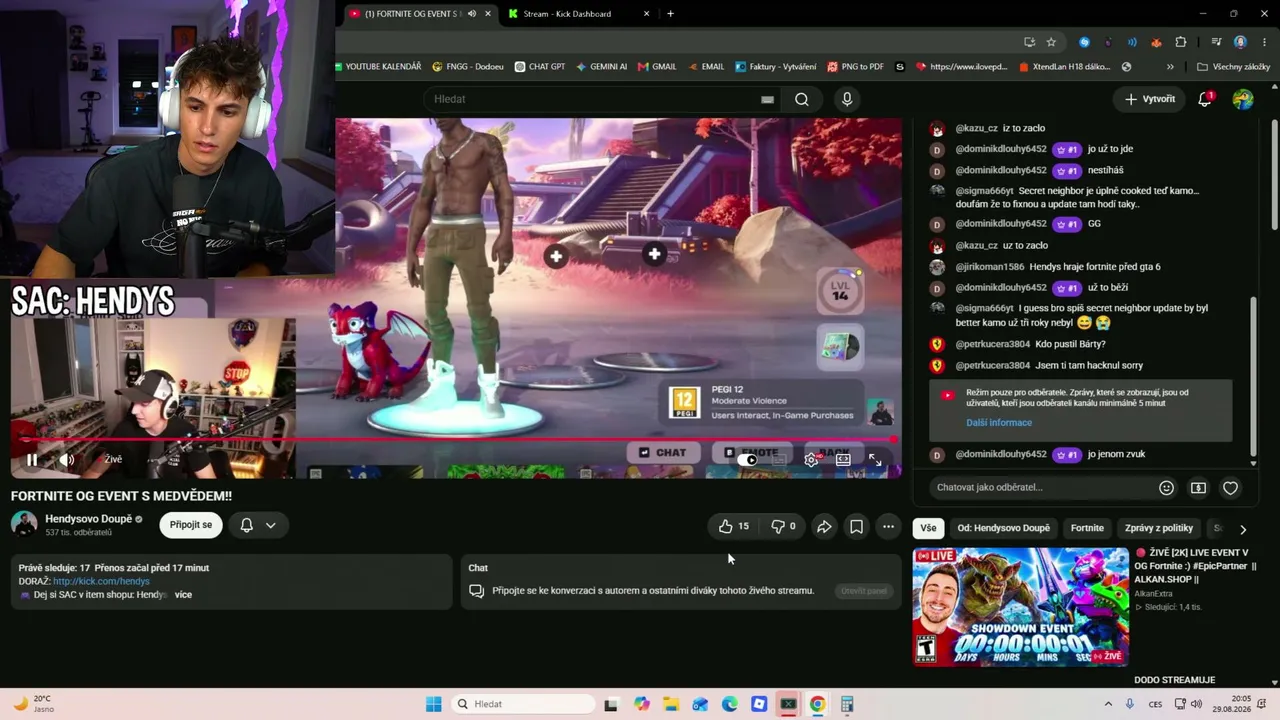Open the Showdown Event live video thumbnail

tap(1020, 607)
